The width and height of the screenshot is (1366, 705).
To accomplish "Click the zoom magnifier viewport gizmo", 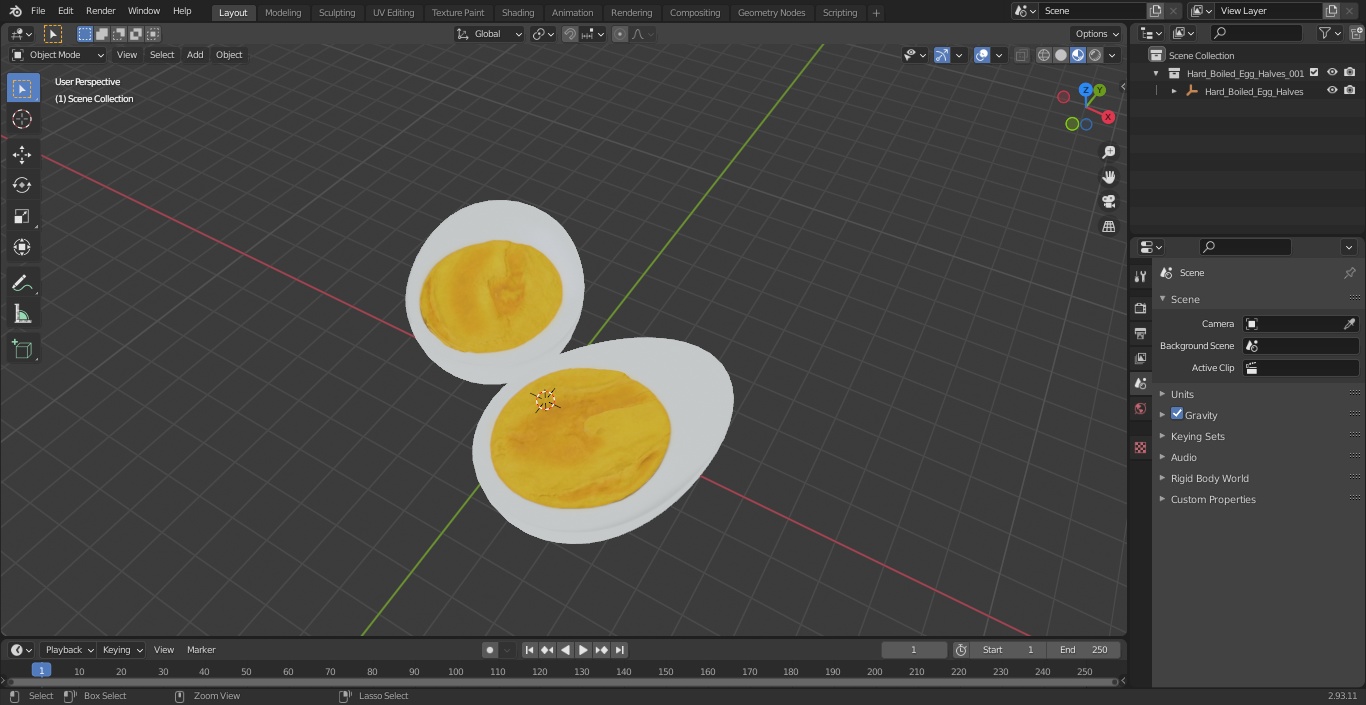I will (1108, 152).
